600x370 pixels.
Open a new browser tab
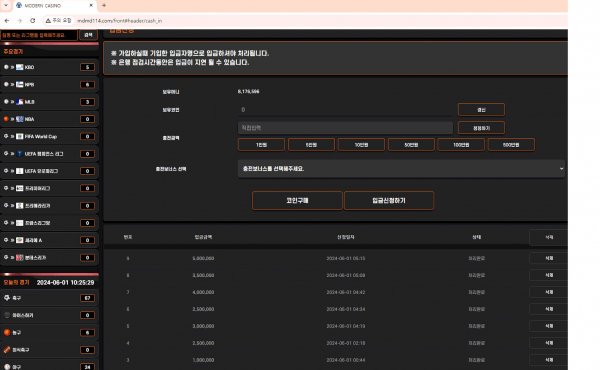point(104,5)
